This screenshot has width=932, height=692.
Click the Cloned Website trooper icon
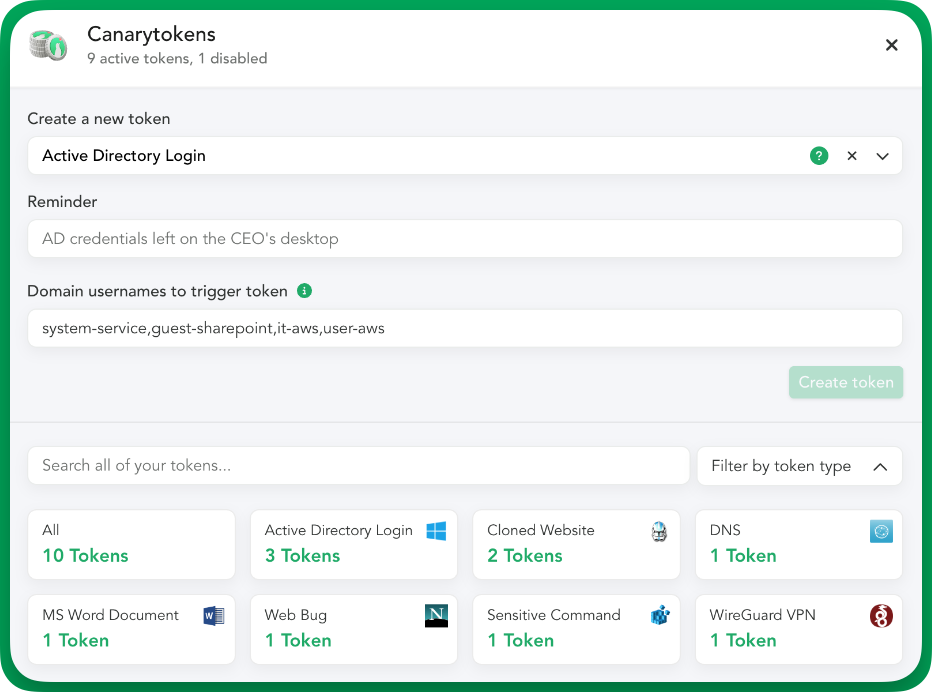[x=659, y=531]
